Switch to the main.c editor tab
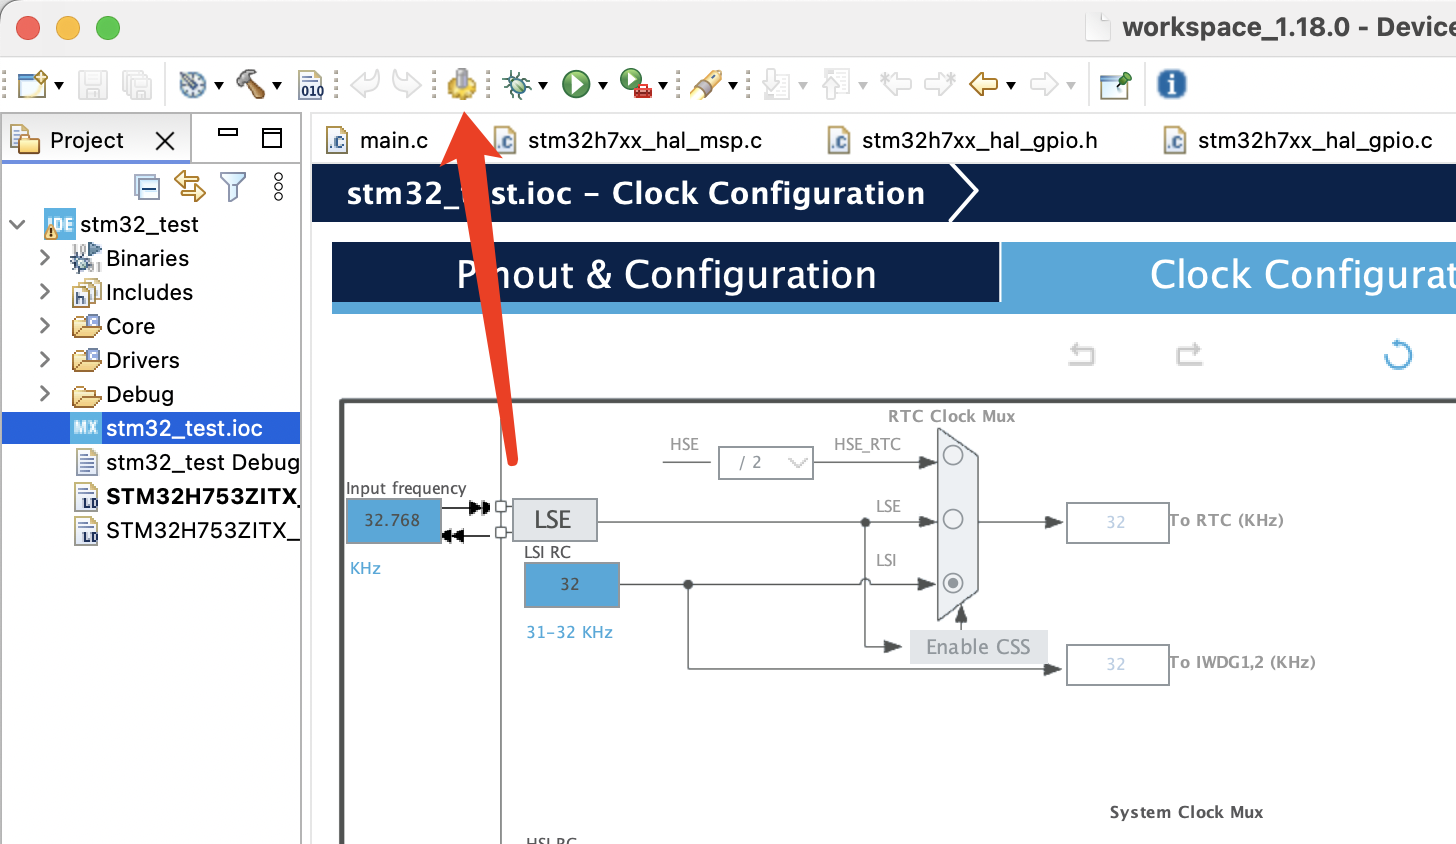 [x=378, y=141]
